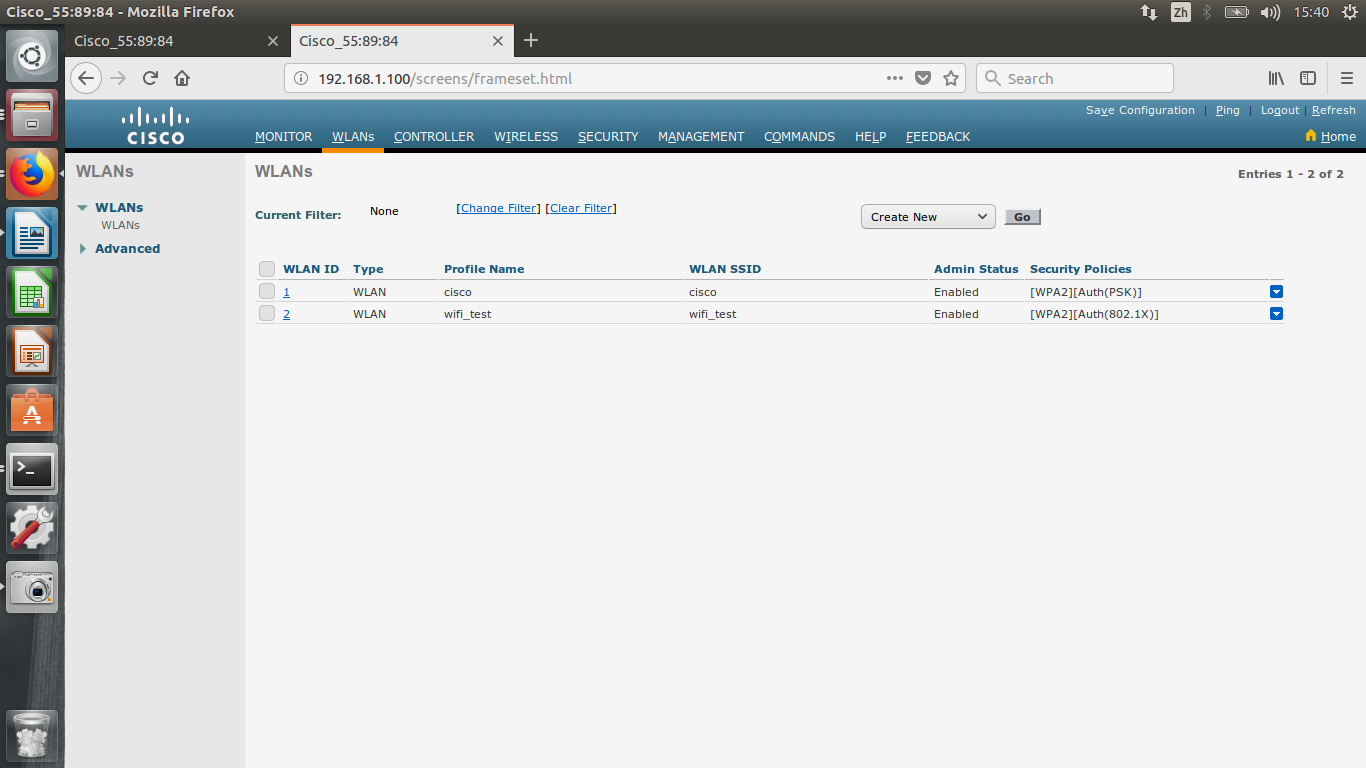Image resolution: width=1366 pixels, height=768 pixels.
Task: Open System Settings wrench-gear icon
Action: pos(32,528)
